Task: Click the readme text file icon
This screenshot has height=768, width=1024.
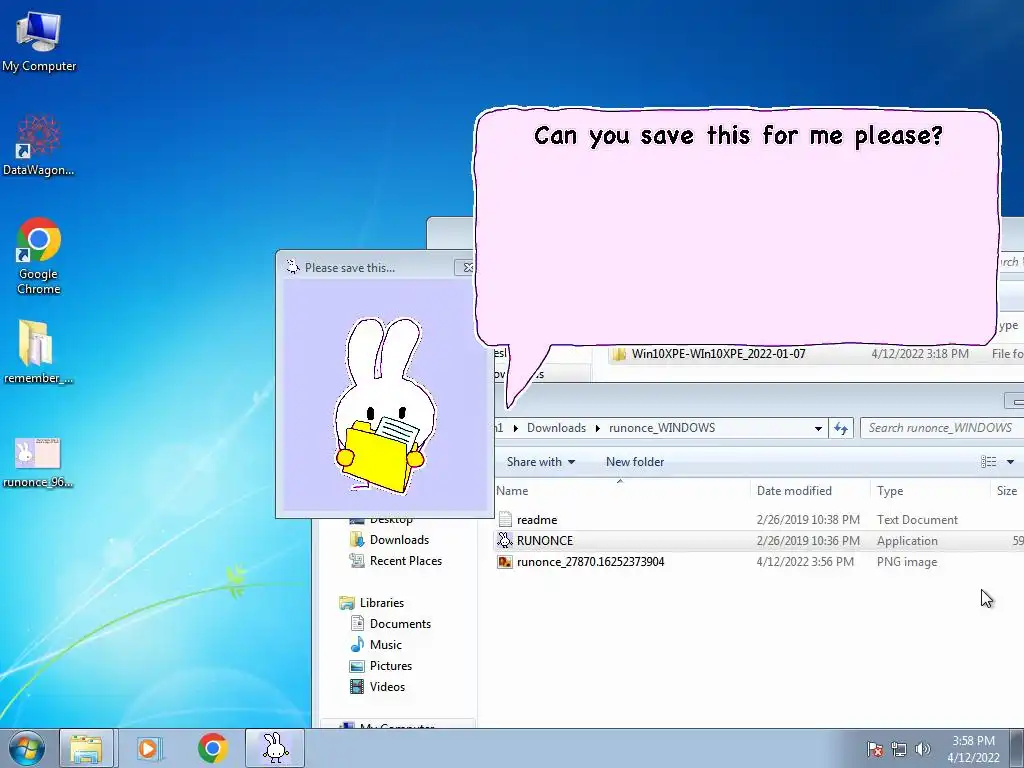Action: click(505, 519)
